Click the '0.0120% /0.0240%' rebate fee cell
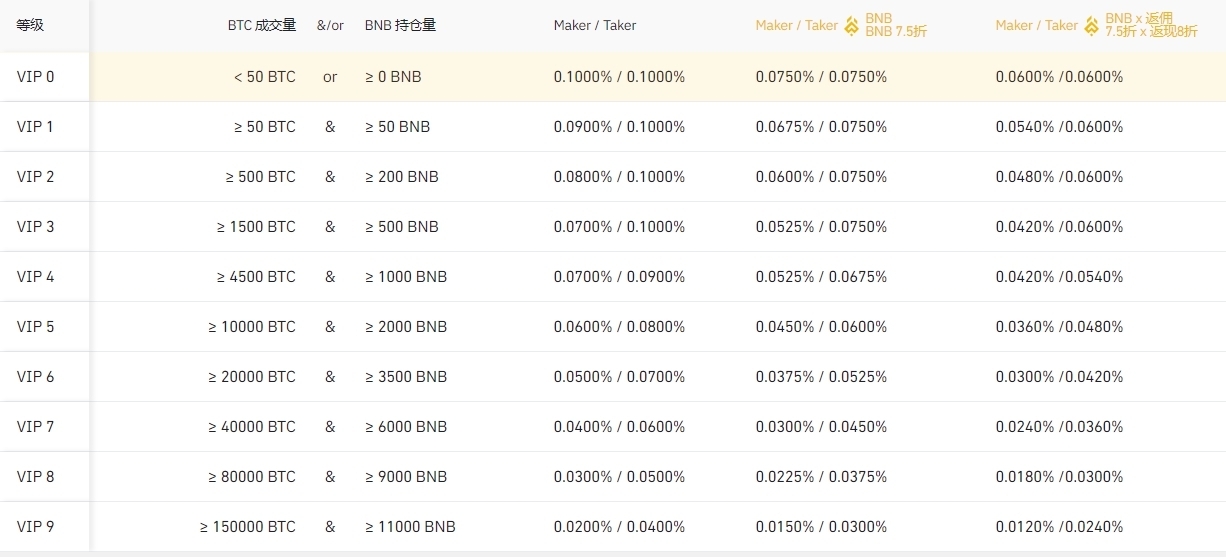This screenshot has height=557, width=1226. [1059, 527]
